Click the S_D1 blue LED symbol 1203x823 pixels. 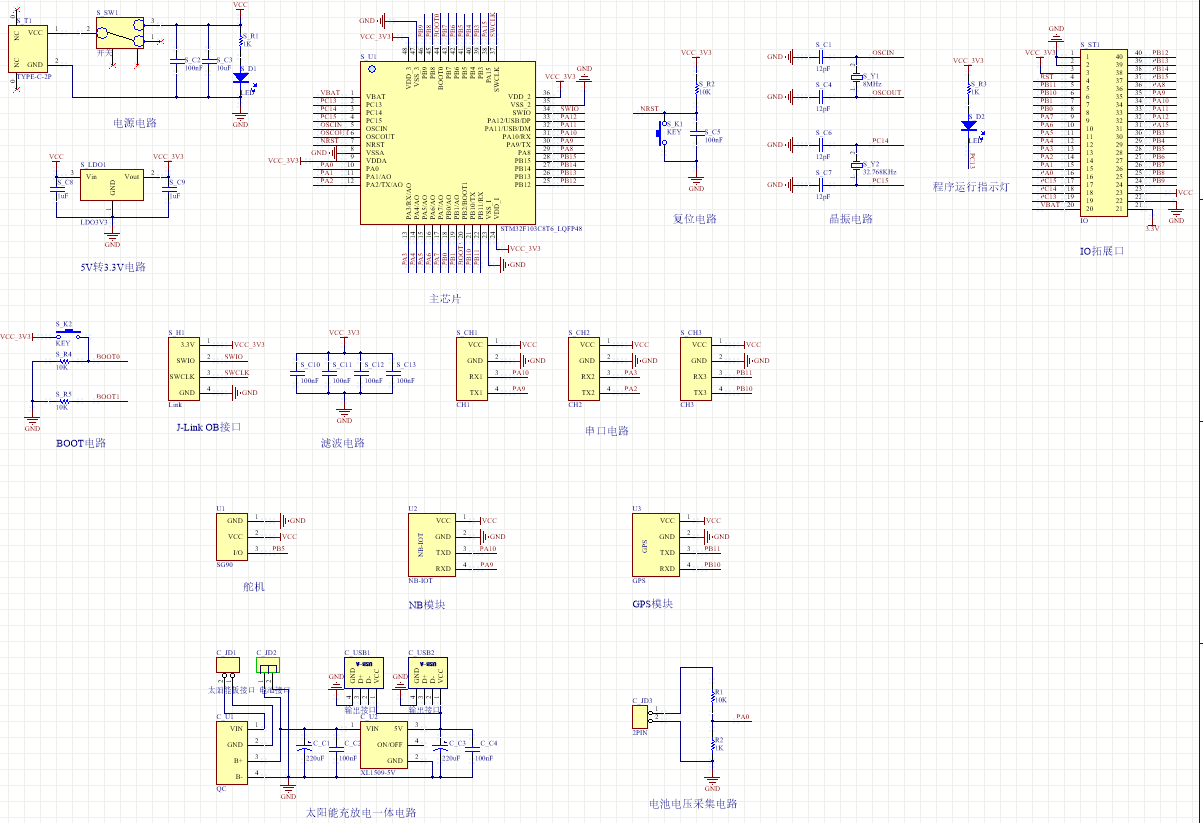click(x=240, y=77)
